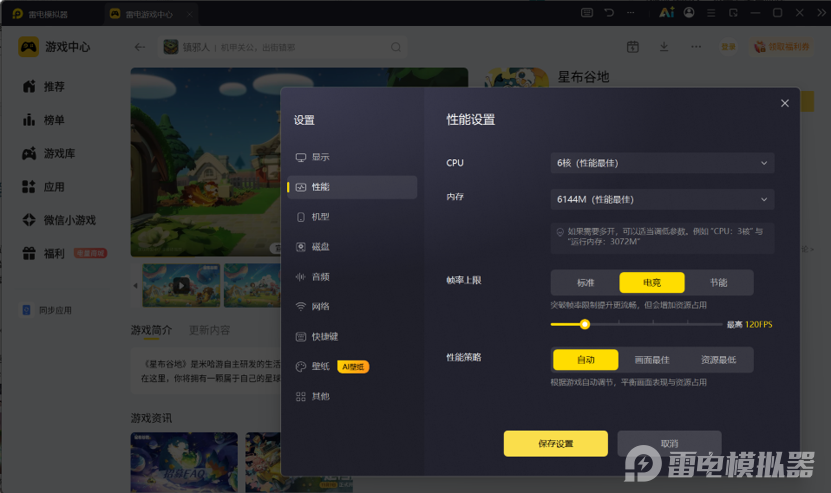Open the calendar check-in icon

(x=633, y=47)
